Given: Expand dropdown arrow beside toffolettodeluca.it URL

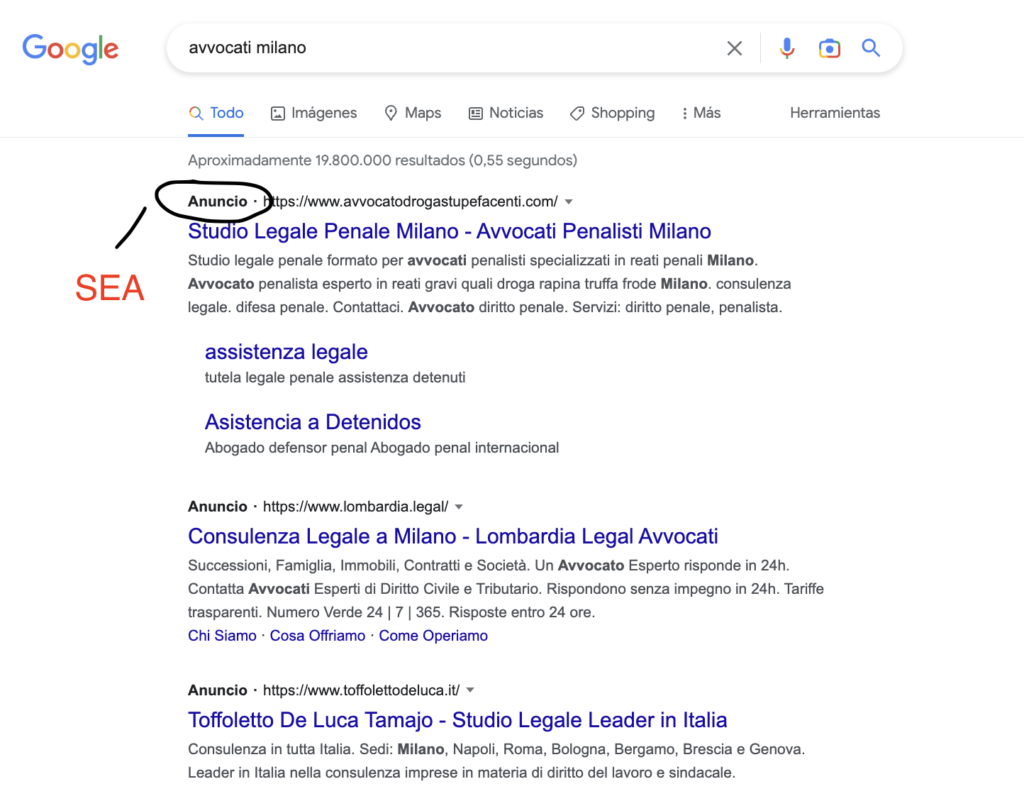Looking at the screenshot, I should click(470, 690).
